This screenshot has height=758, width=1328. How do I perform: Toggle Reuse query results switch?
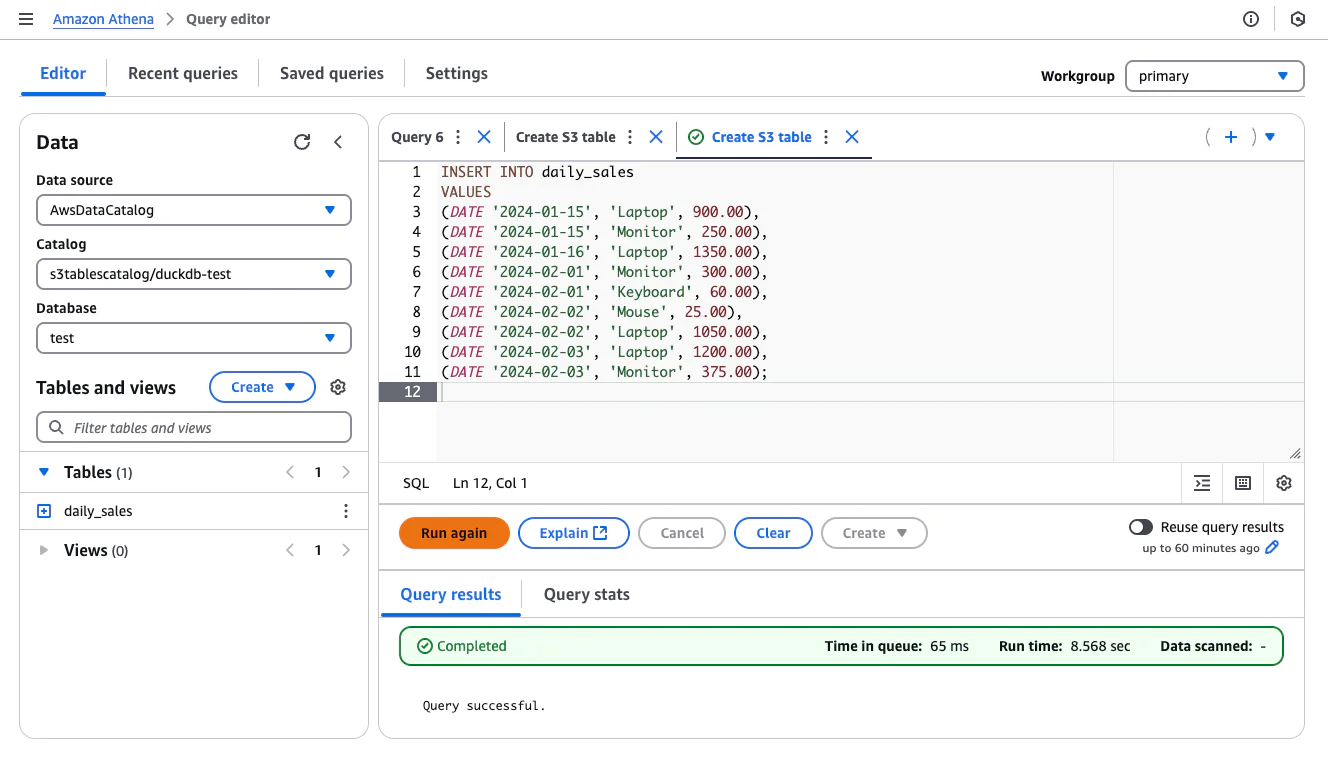tap(1140, 527)
